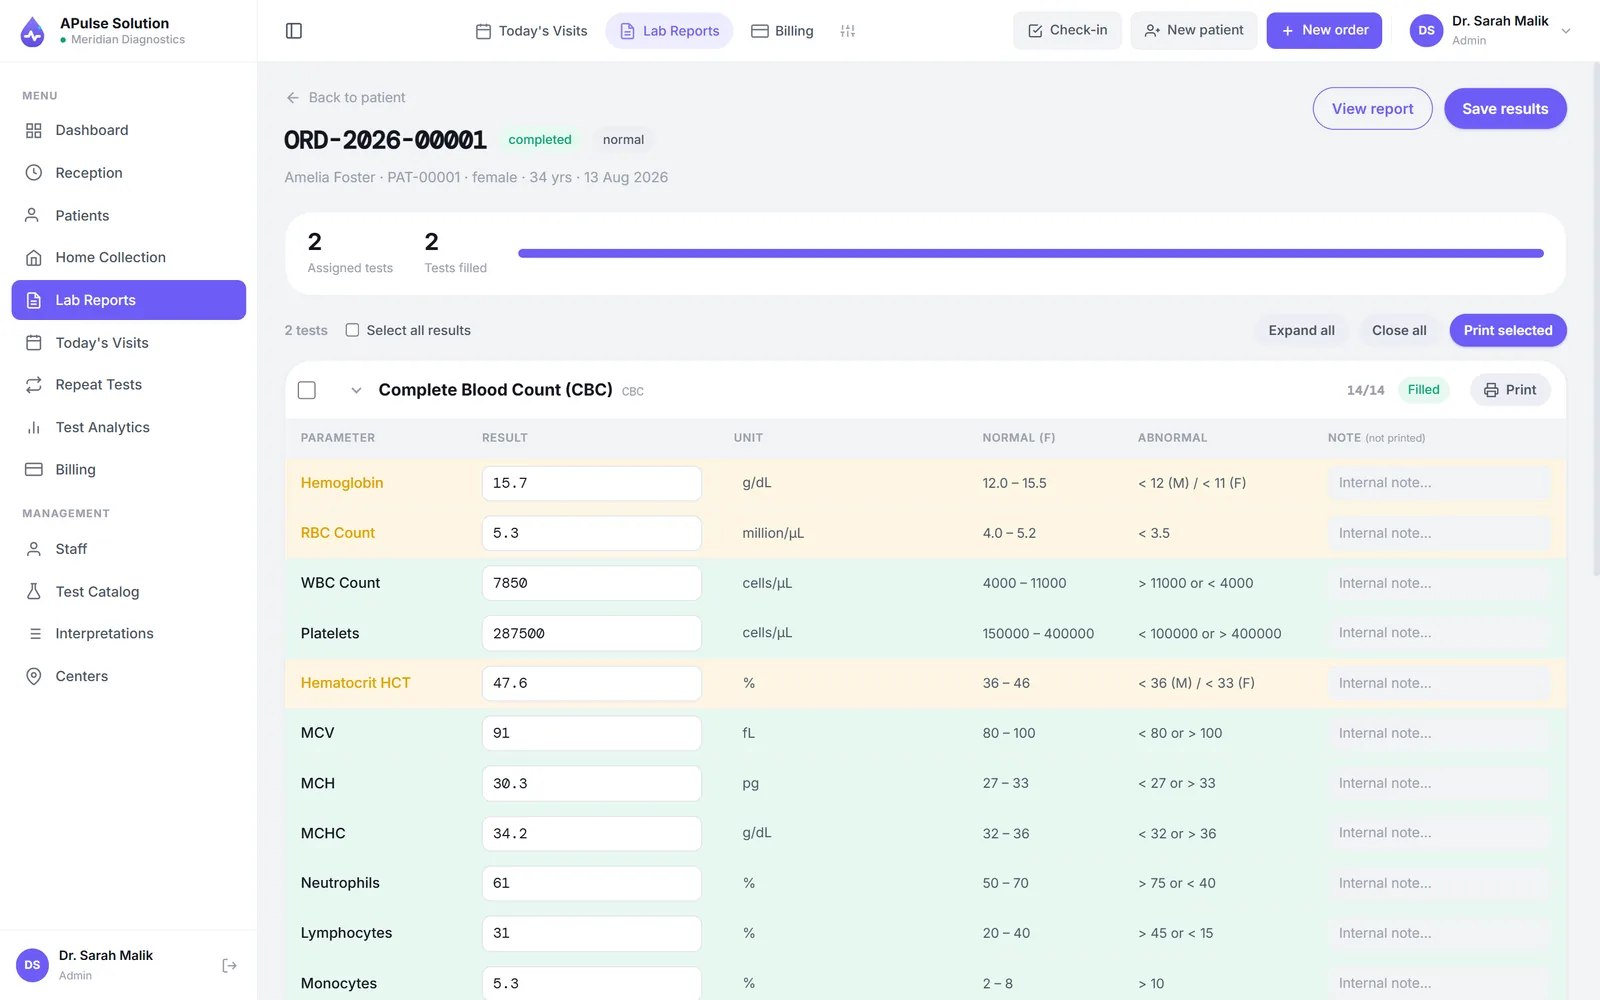Switch to Today's Visits top tab
Image resolution: width=1600 pixels, height=1000 pixels.
click(531, 31)
